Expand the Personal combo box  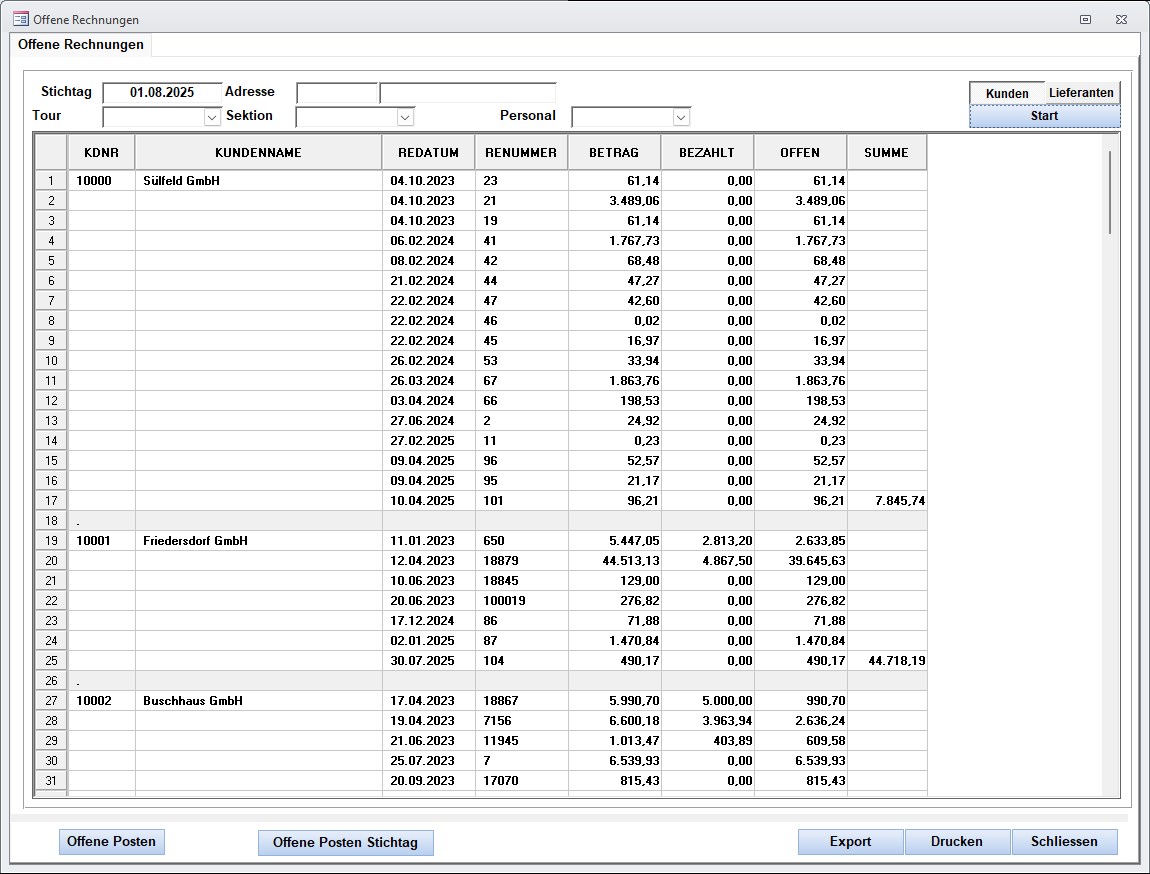tap(681, 117)
